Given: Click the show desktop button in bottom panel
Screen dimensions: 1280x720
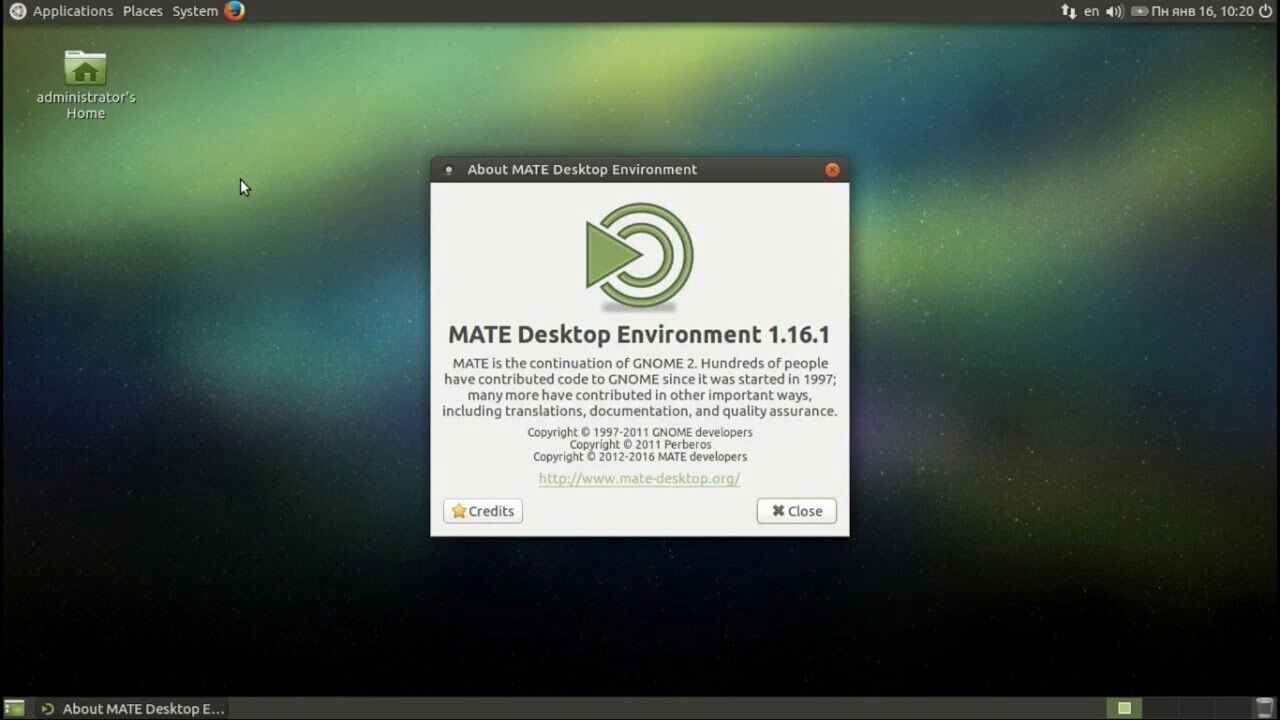Looking at the screenshot, I should [14, 708].
